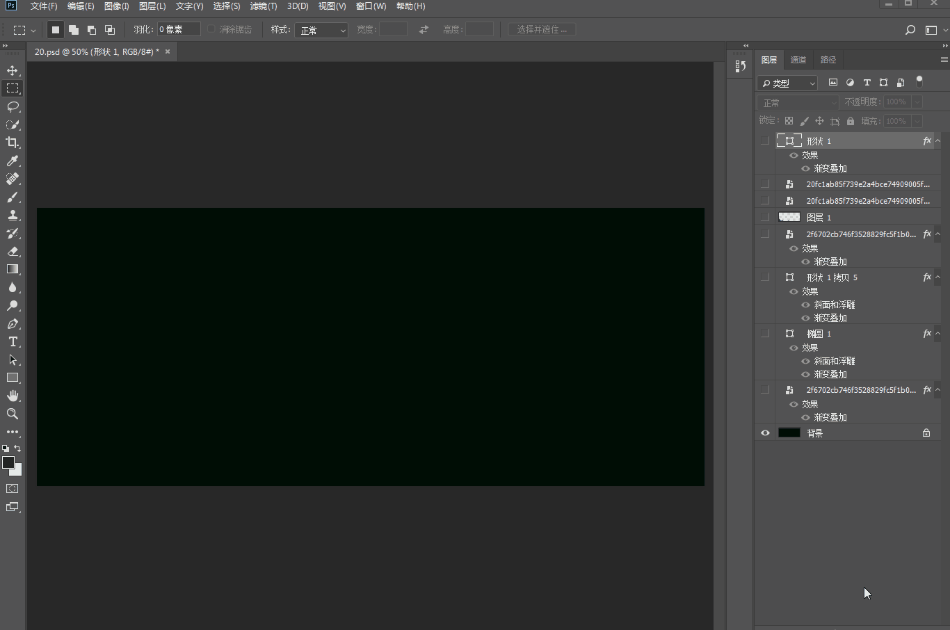Open the collapsed History panel icon
This screenshot has height=630, width=950.
pyautogui.click(x=740, y=67)
